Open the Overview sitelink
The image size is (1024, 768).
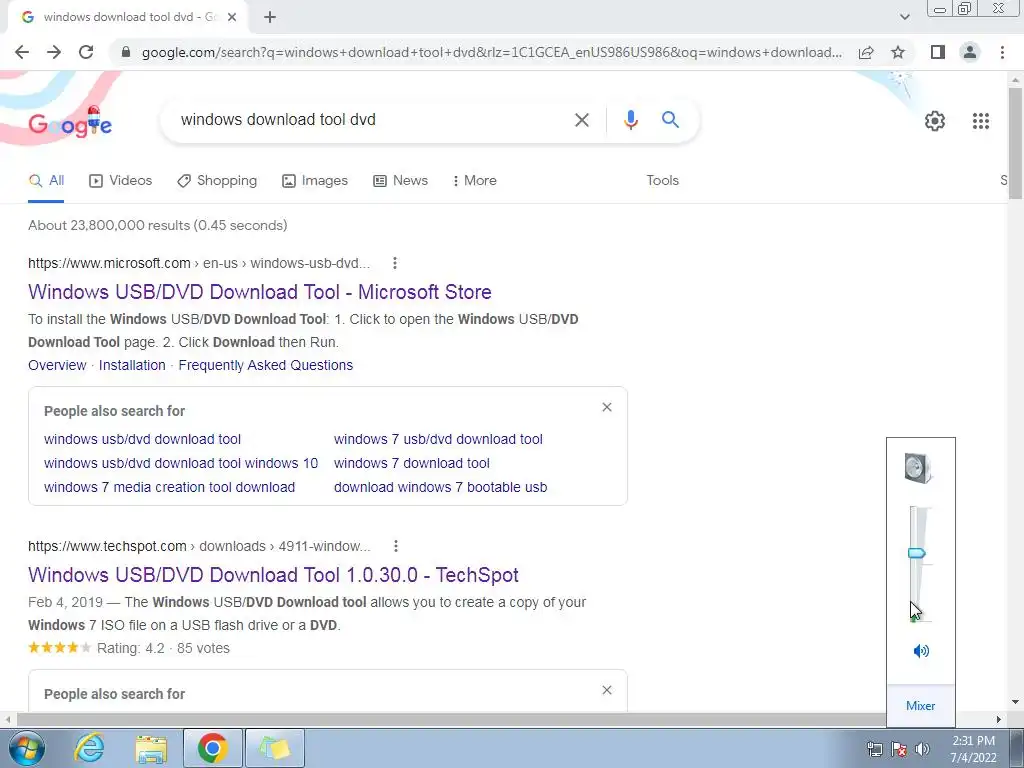click(x=57, y=365)
